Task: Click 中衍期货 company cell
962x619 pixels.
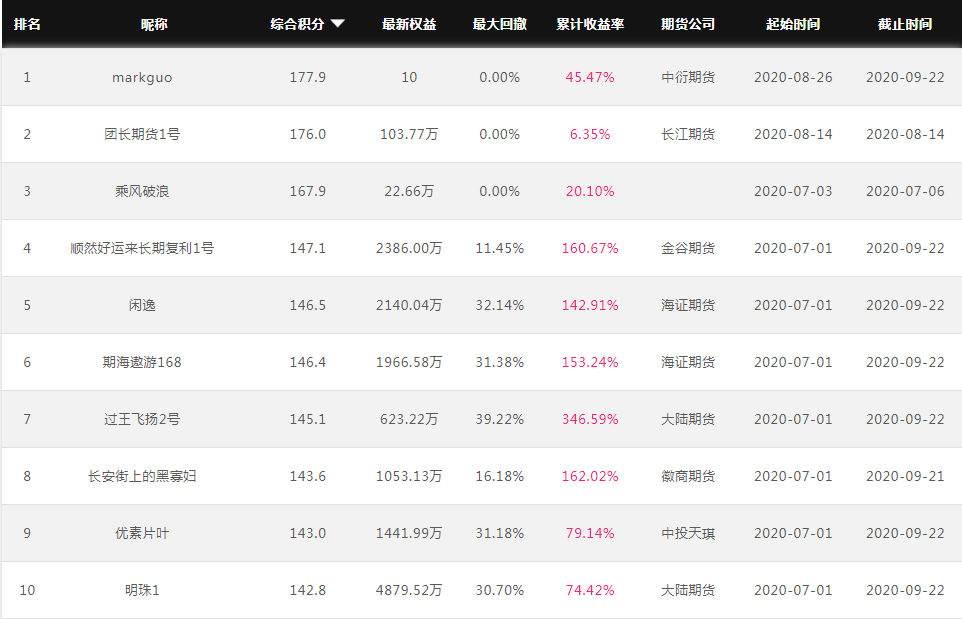Action: [688, 77]
